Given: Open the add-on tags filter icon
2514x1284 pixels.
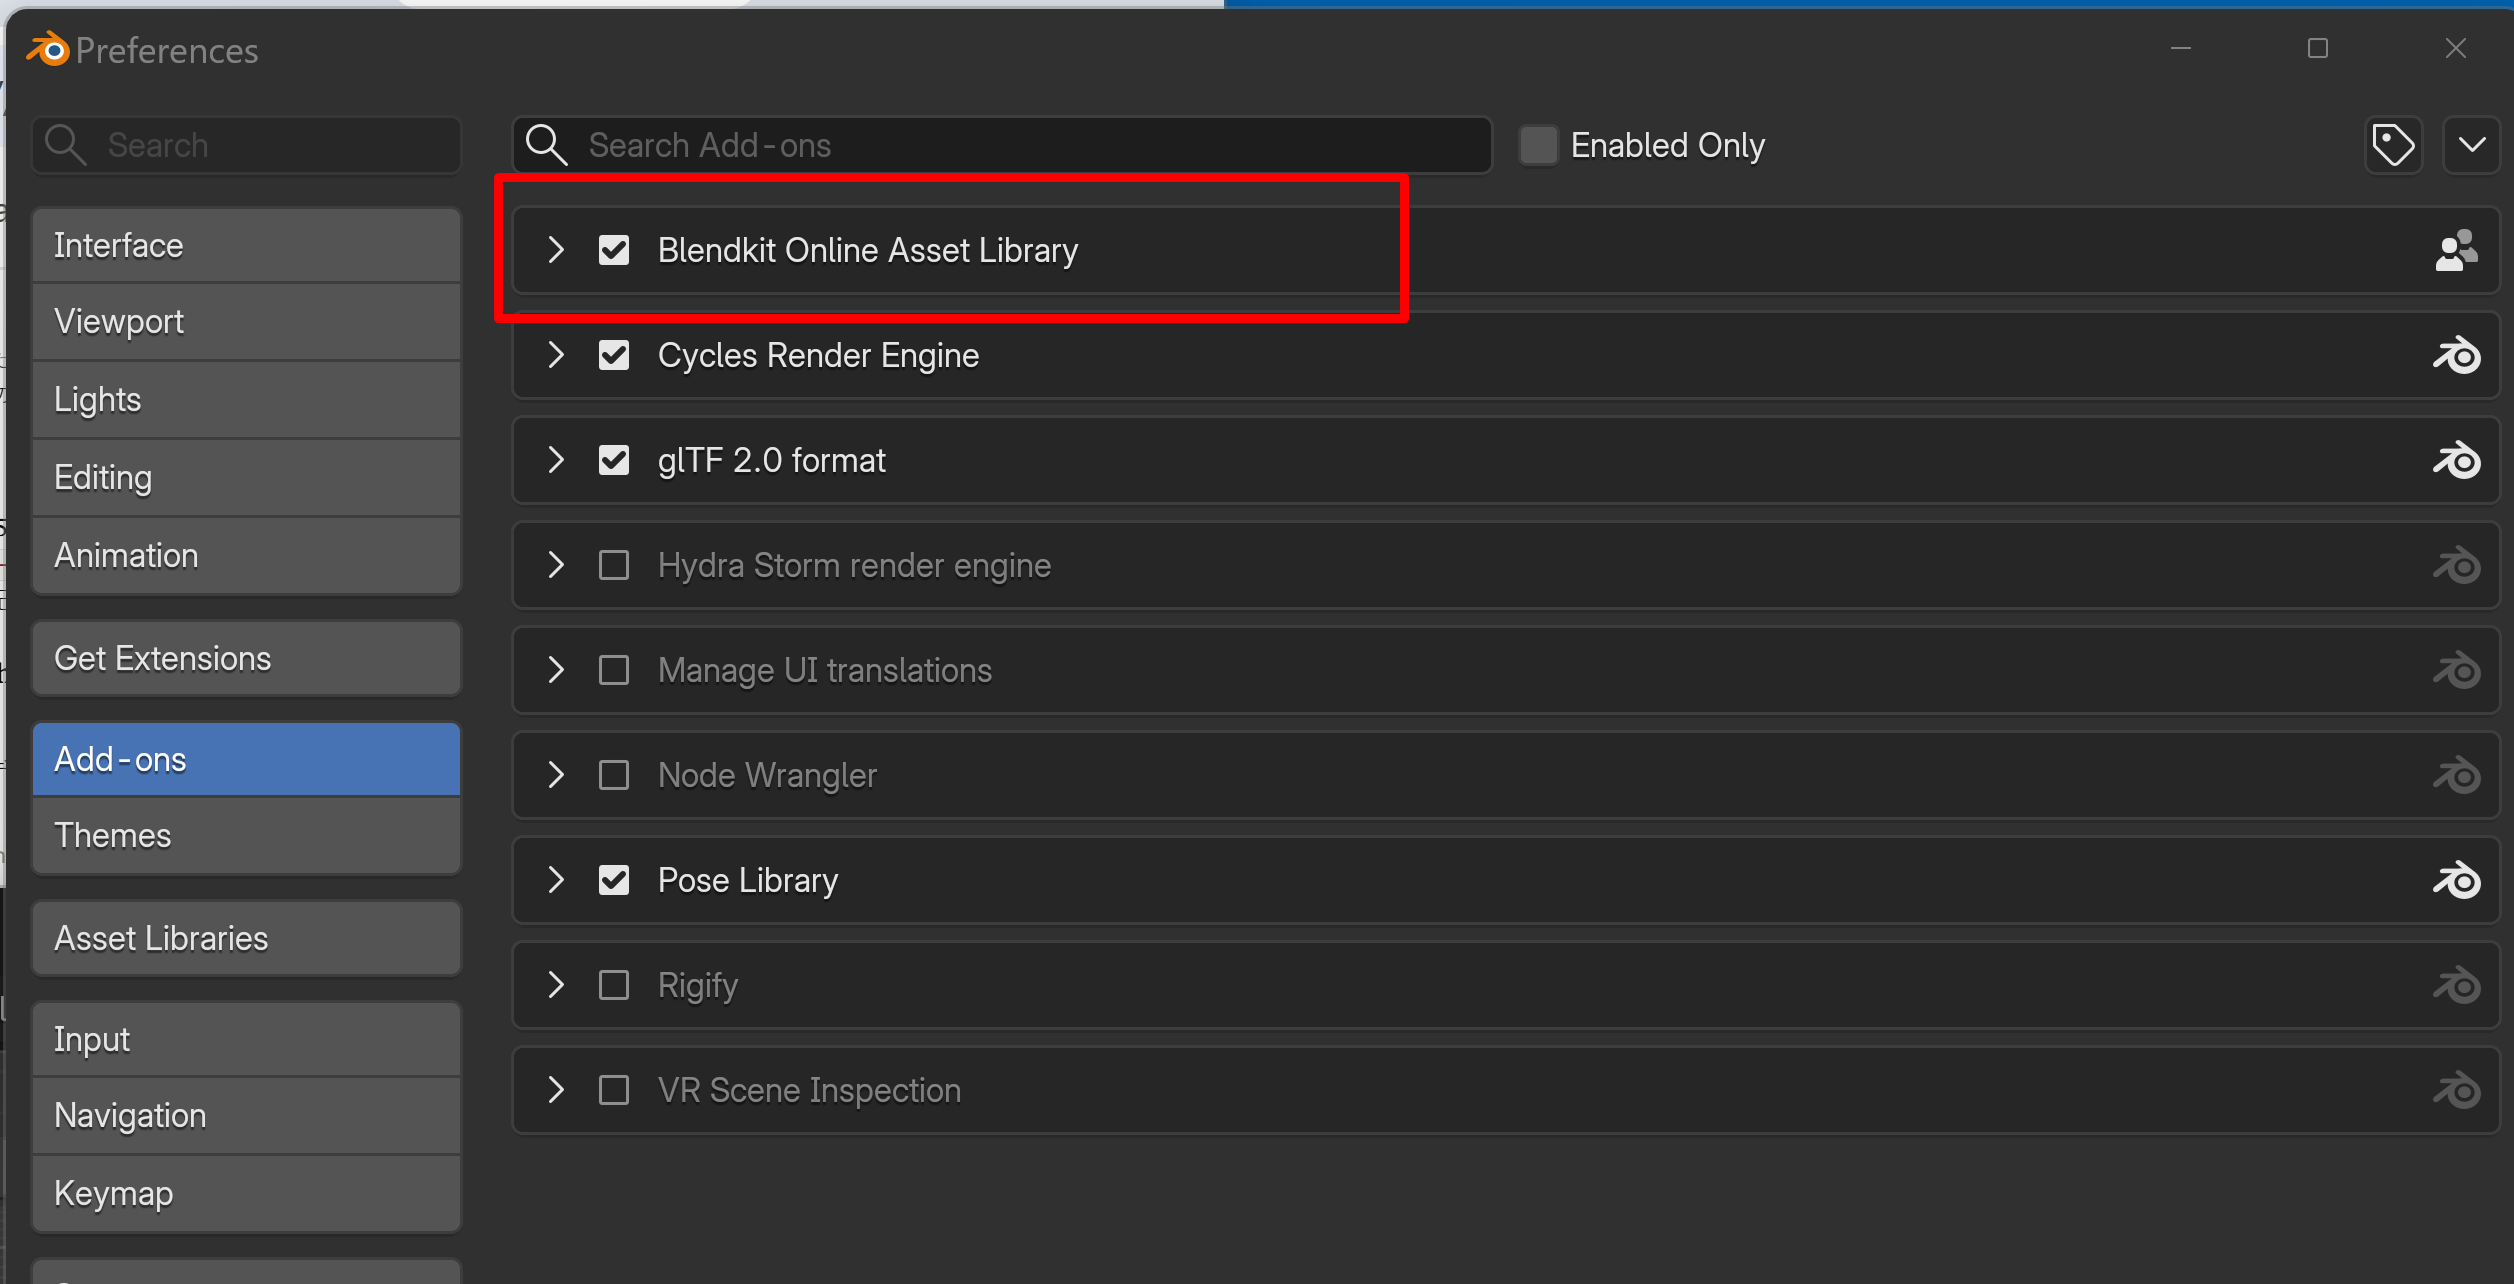Looking at the screenshot, I should click(2393, 145).
